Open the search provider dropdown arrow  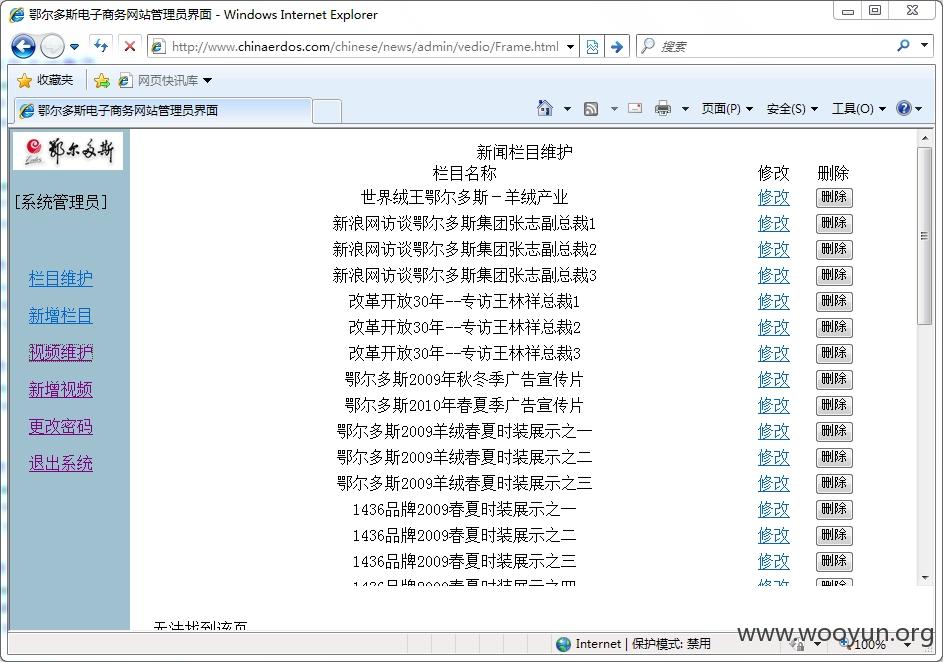[x=924, y=46]
